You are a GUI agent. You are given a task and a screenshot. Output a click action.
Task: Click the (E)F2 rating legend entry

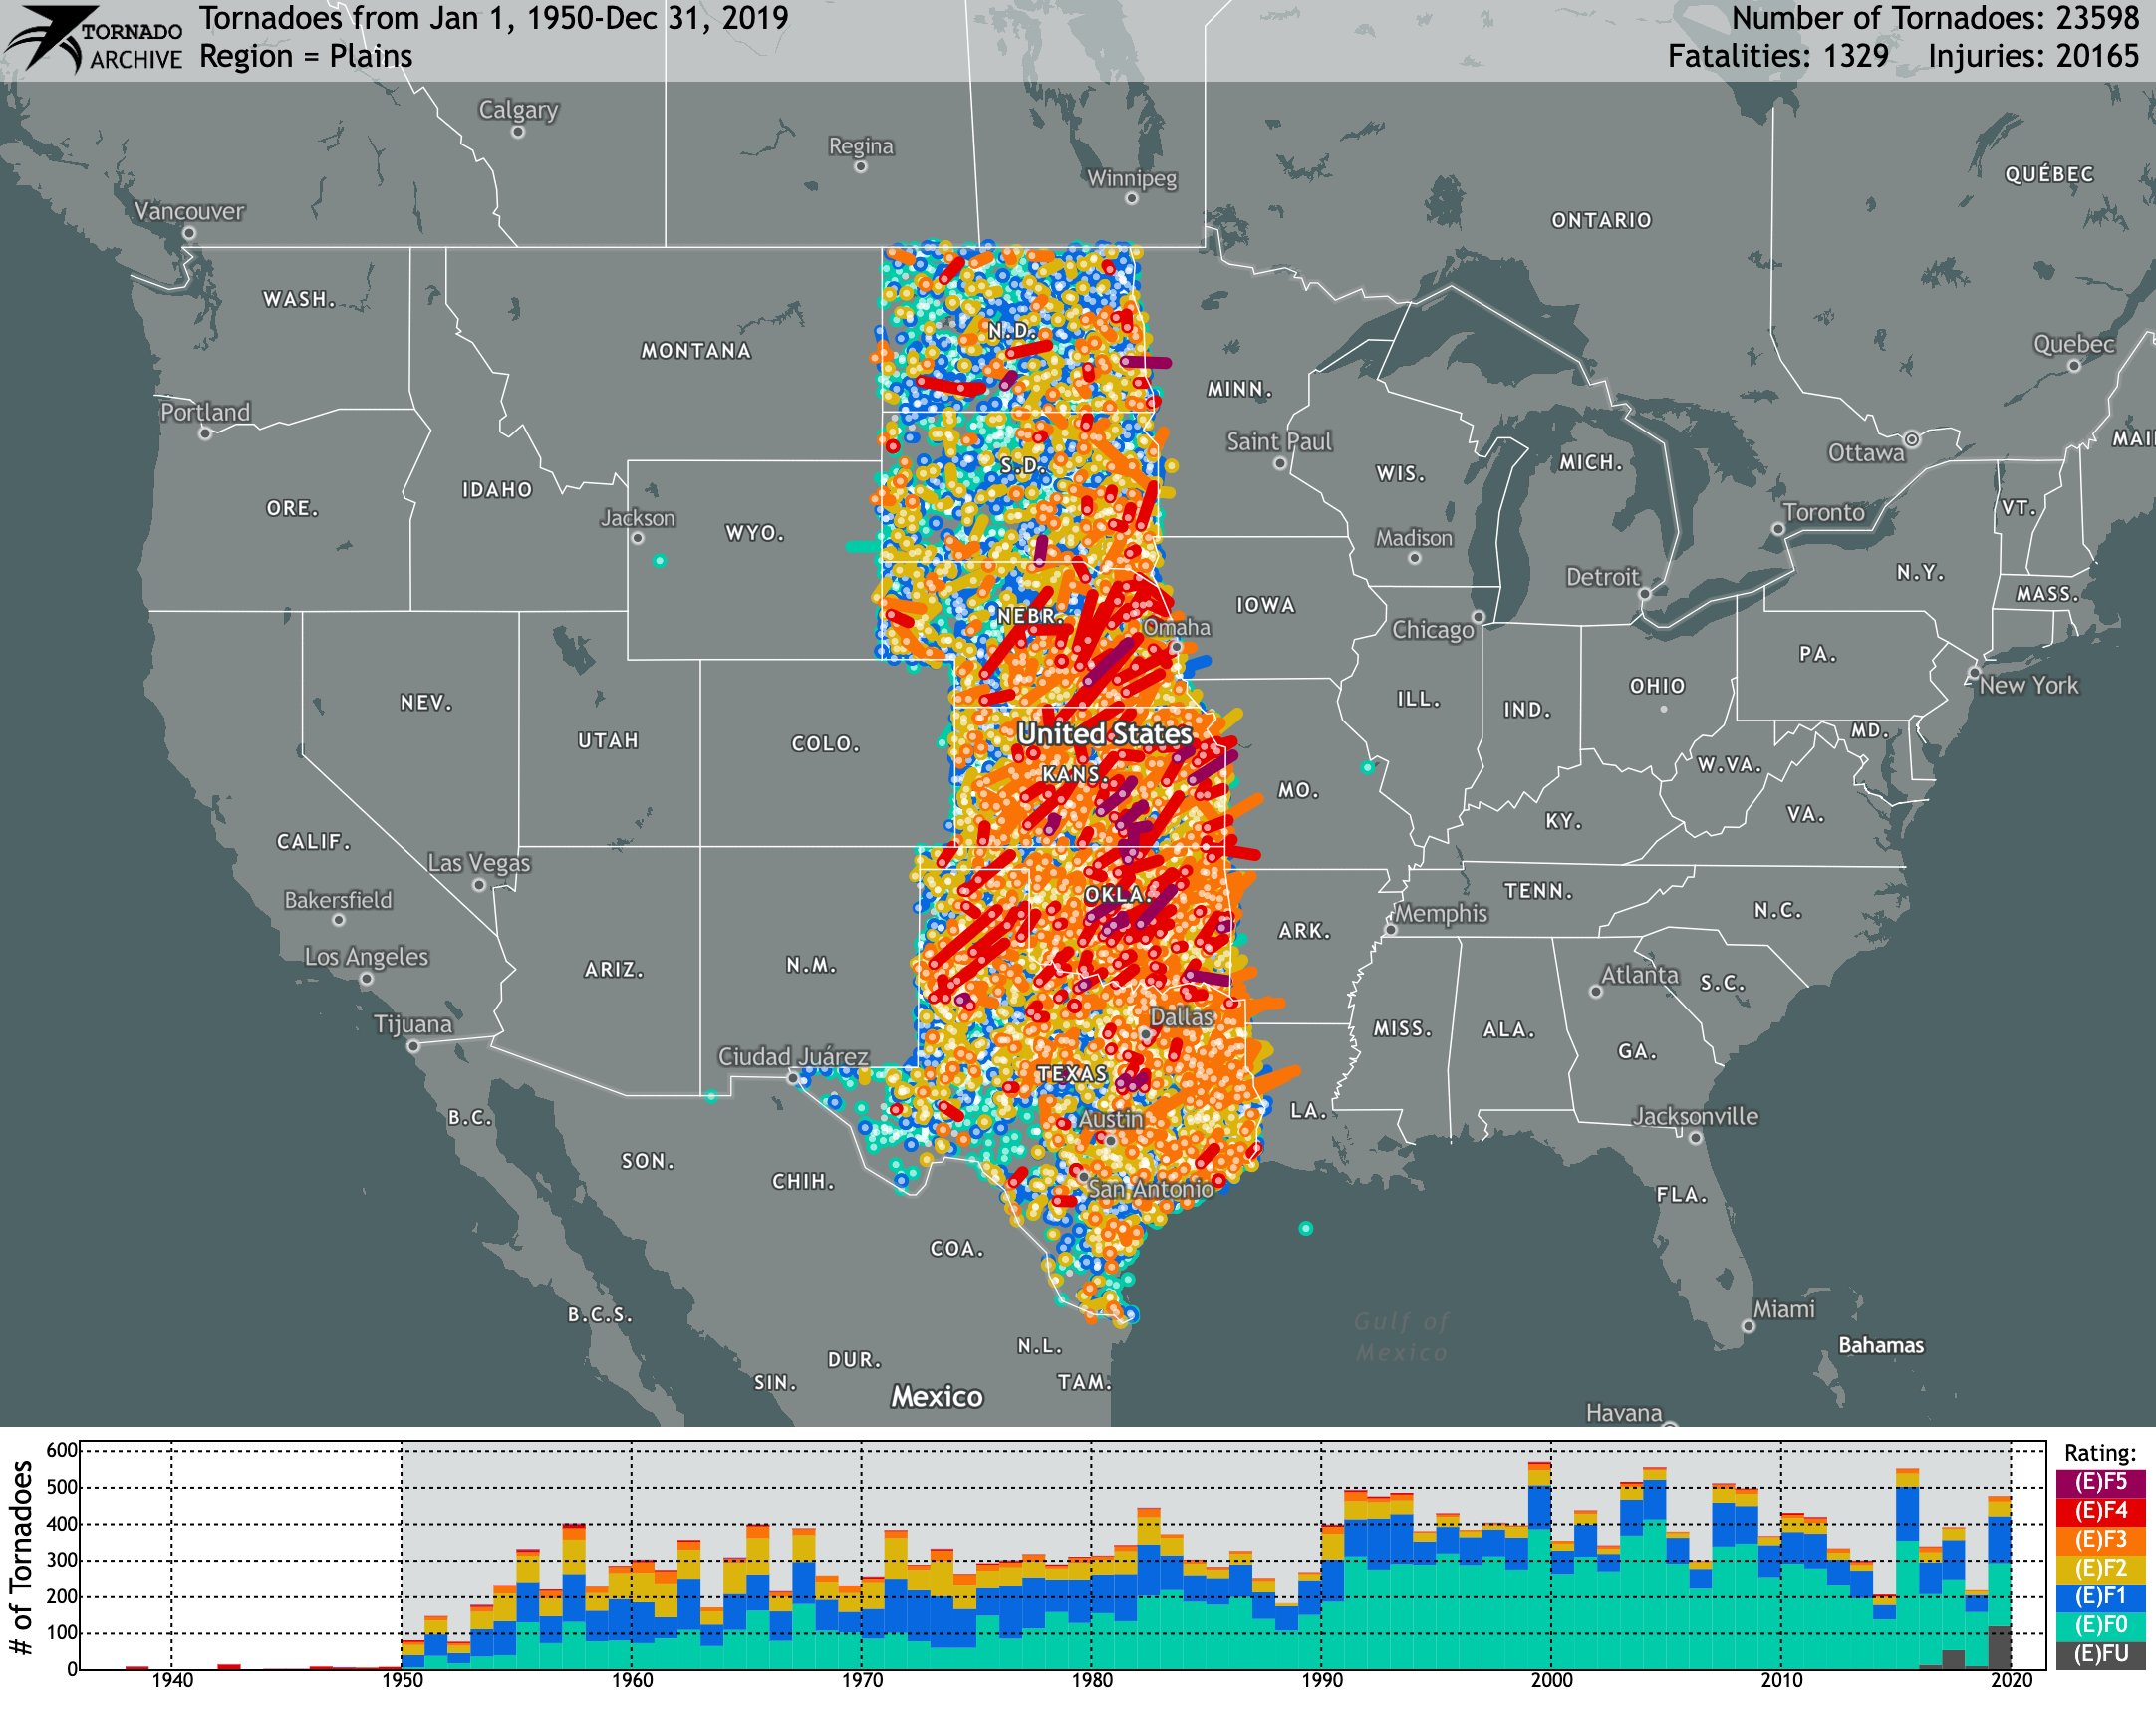pos(2099,1568)
